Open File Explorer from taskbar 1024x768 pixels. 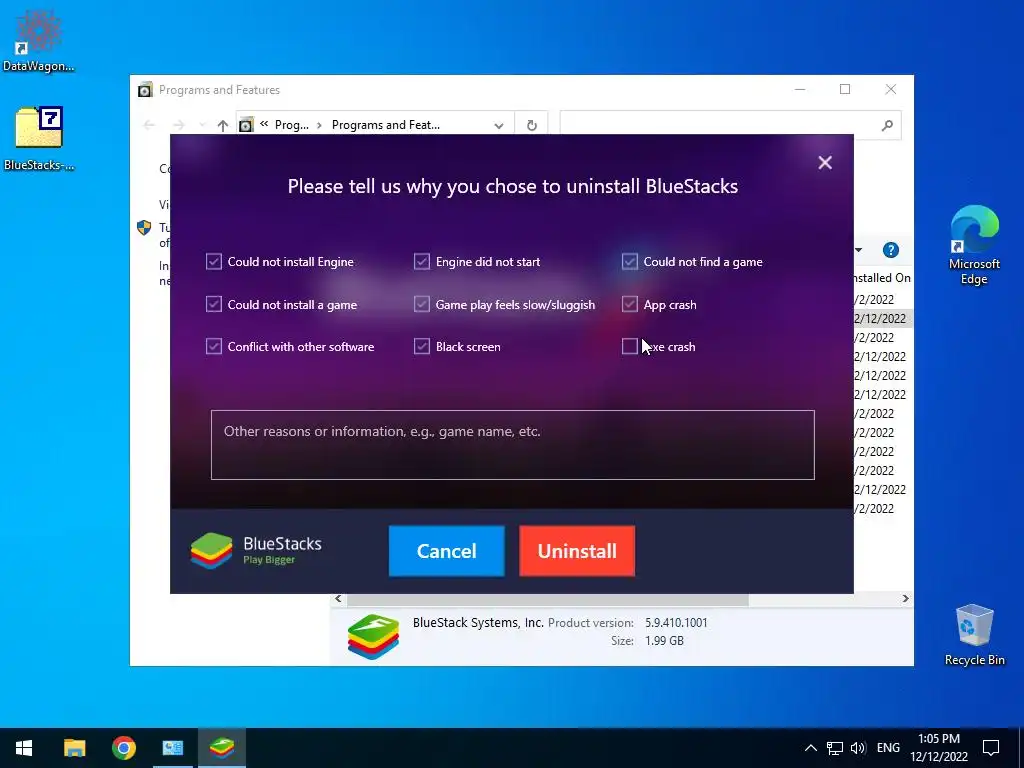[x=74, y=748]
